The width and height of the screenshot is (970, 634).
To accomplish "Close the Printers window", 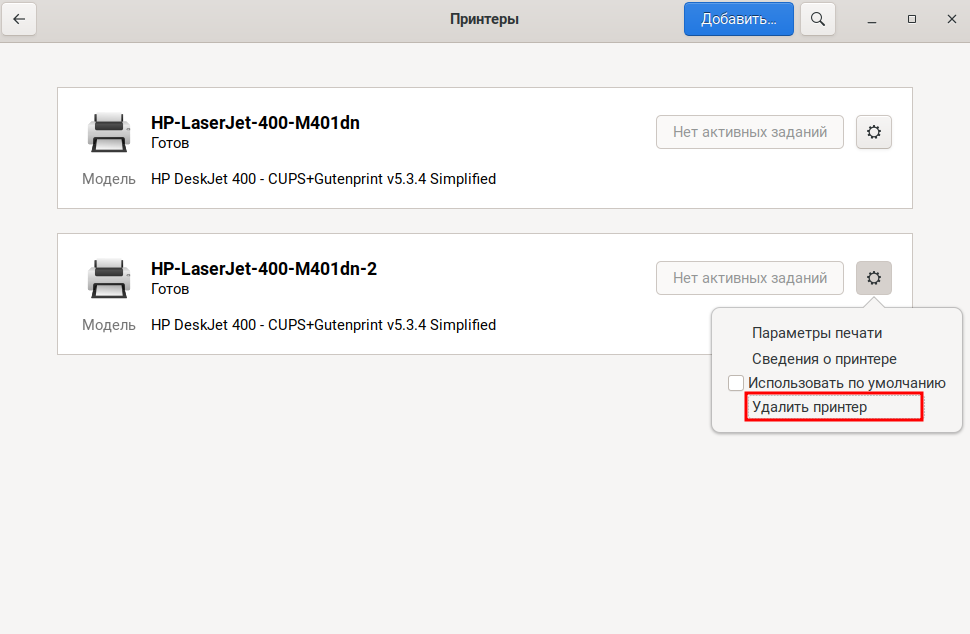I will [x=949, y=19].
